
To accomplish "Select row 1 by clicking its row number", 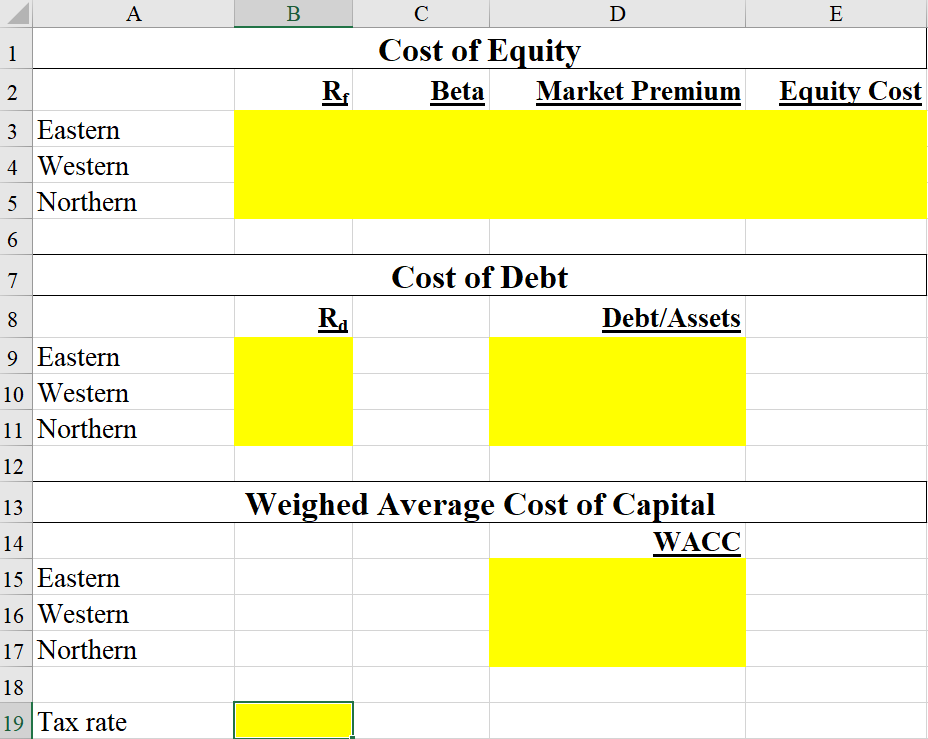I will point(14,50).
